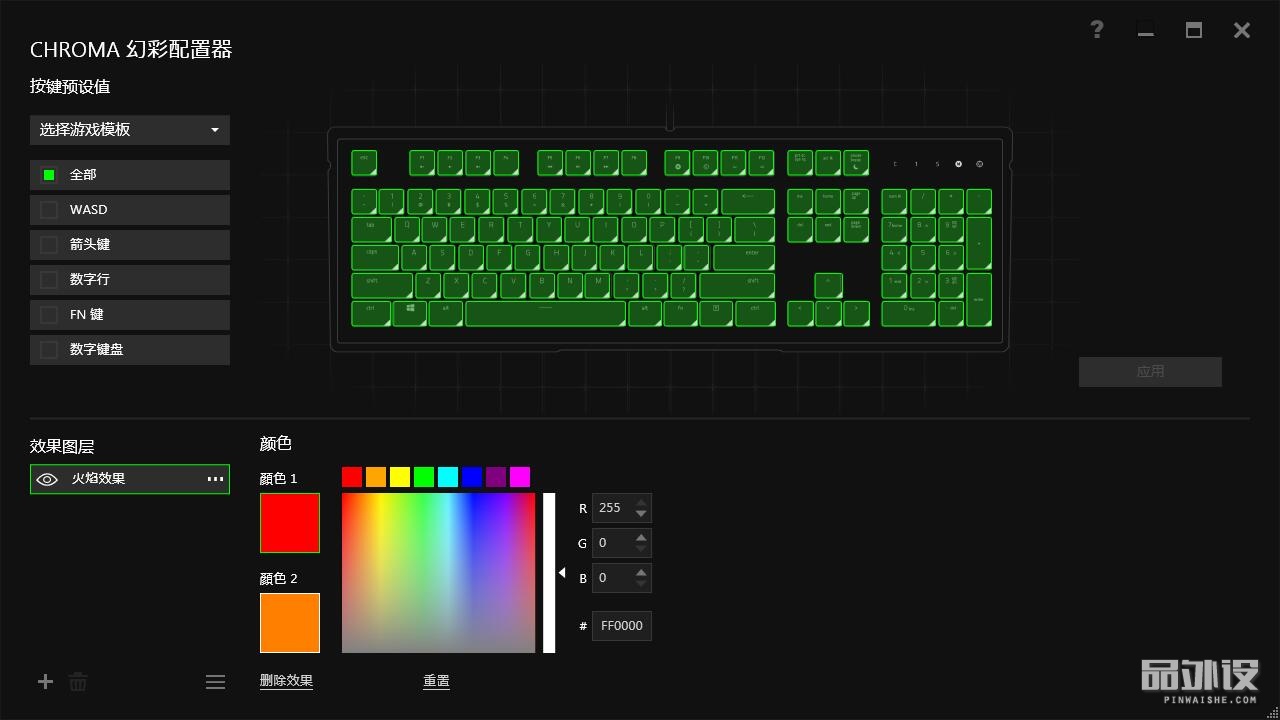Open the 选择游戏模板 dropdown
This screenshot has width=1280, height=720.
click(130, 130)
